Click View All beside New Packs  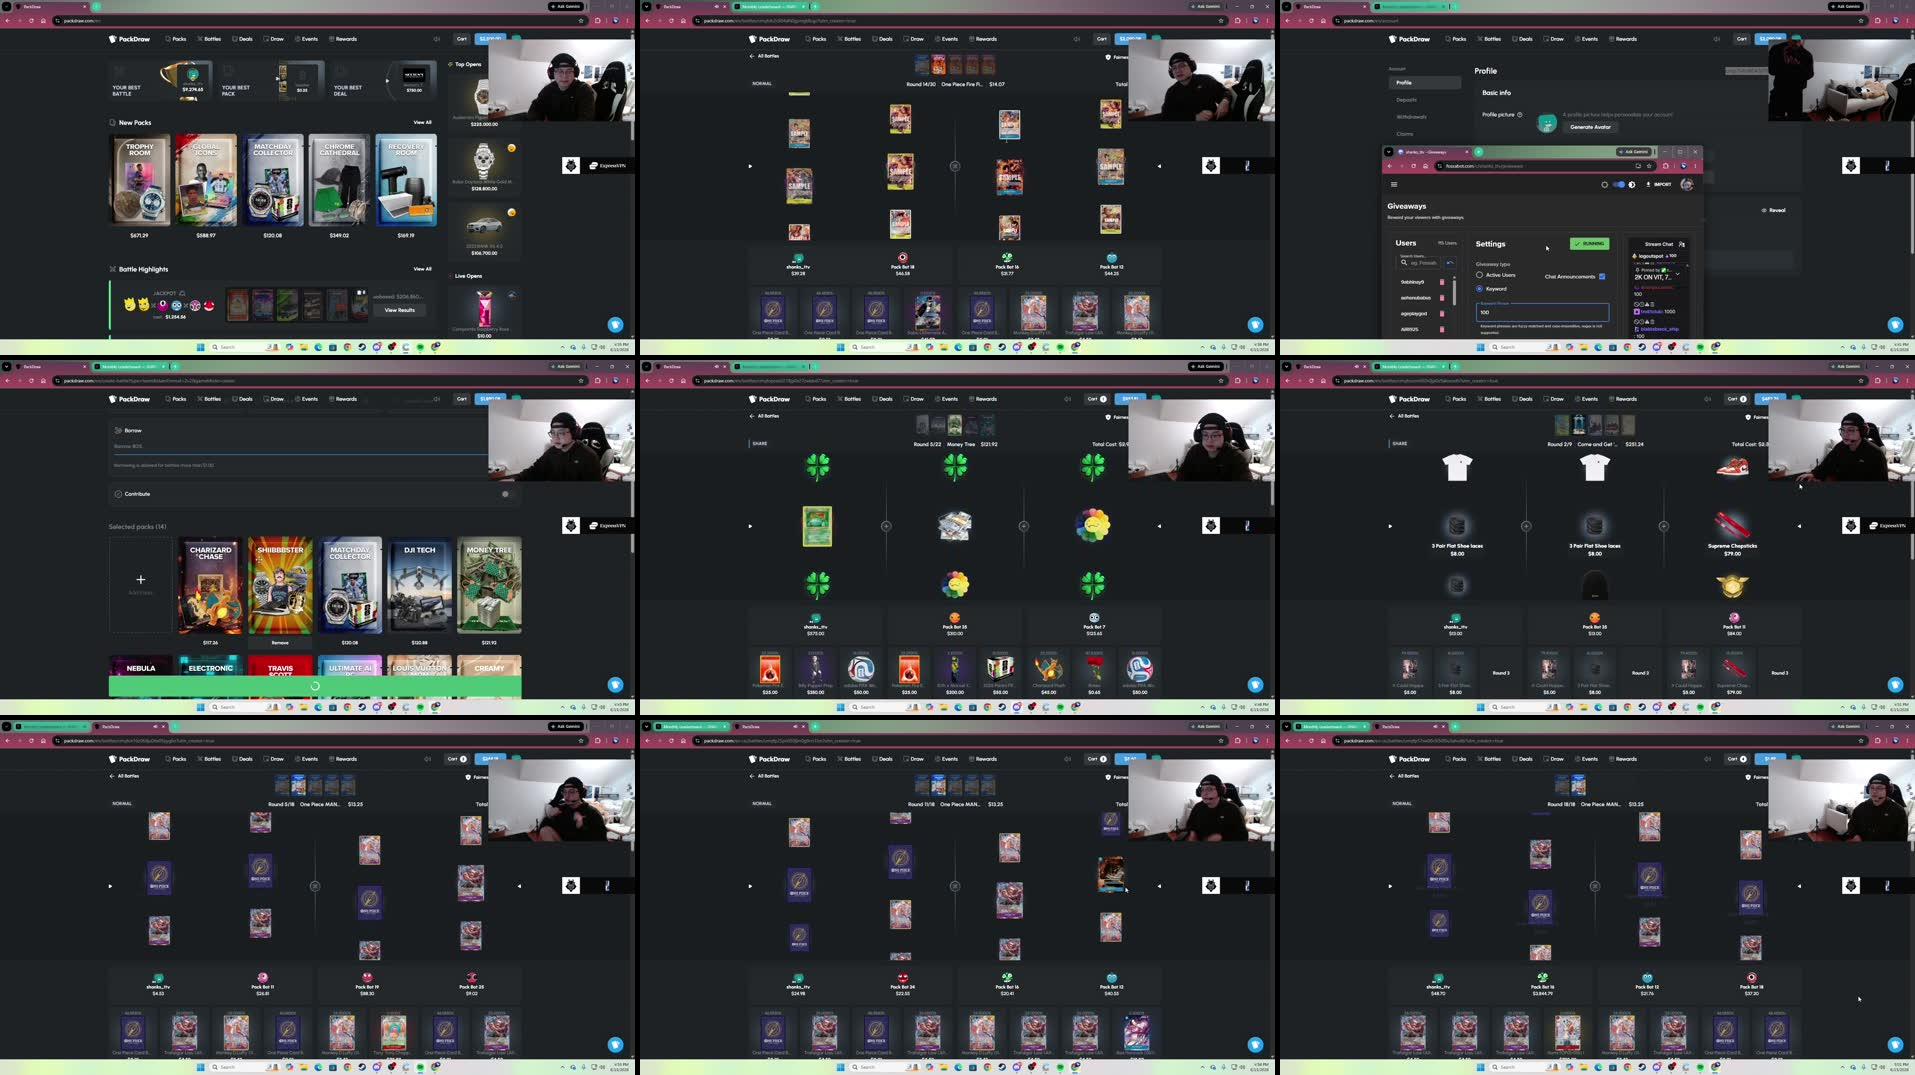[x=423, y=122]
